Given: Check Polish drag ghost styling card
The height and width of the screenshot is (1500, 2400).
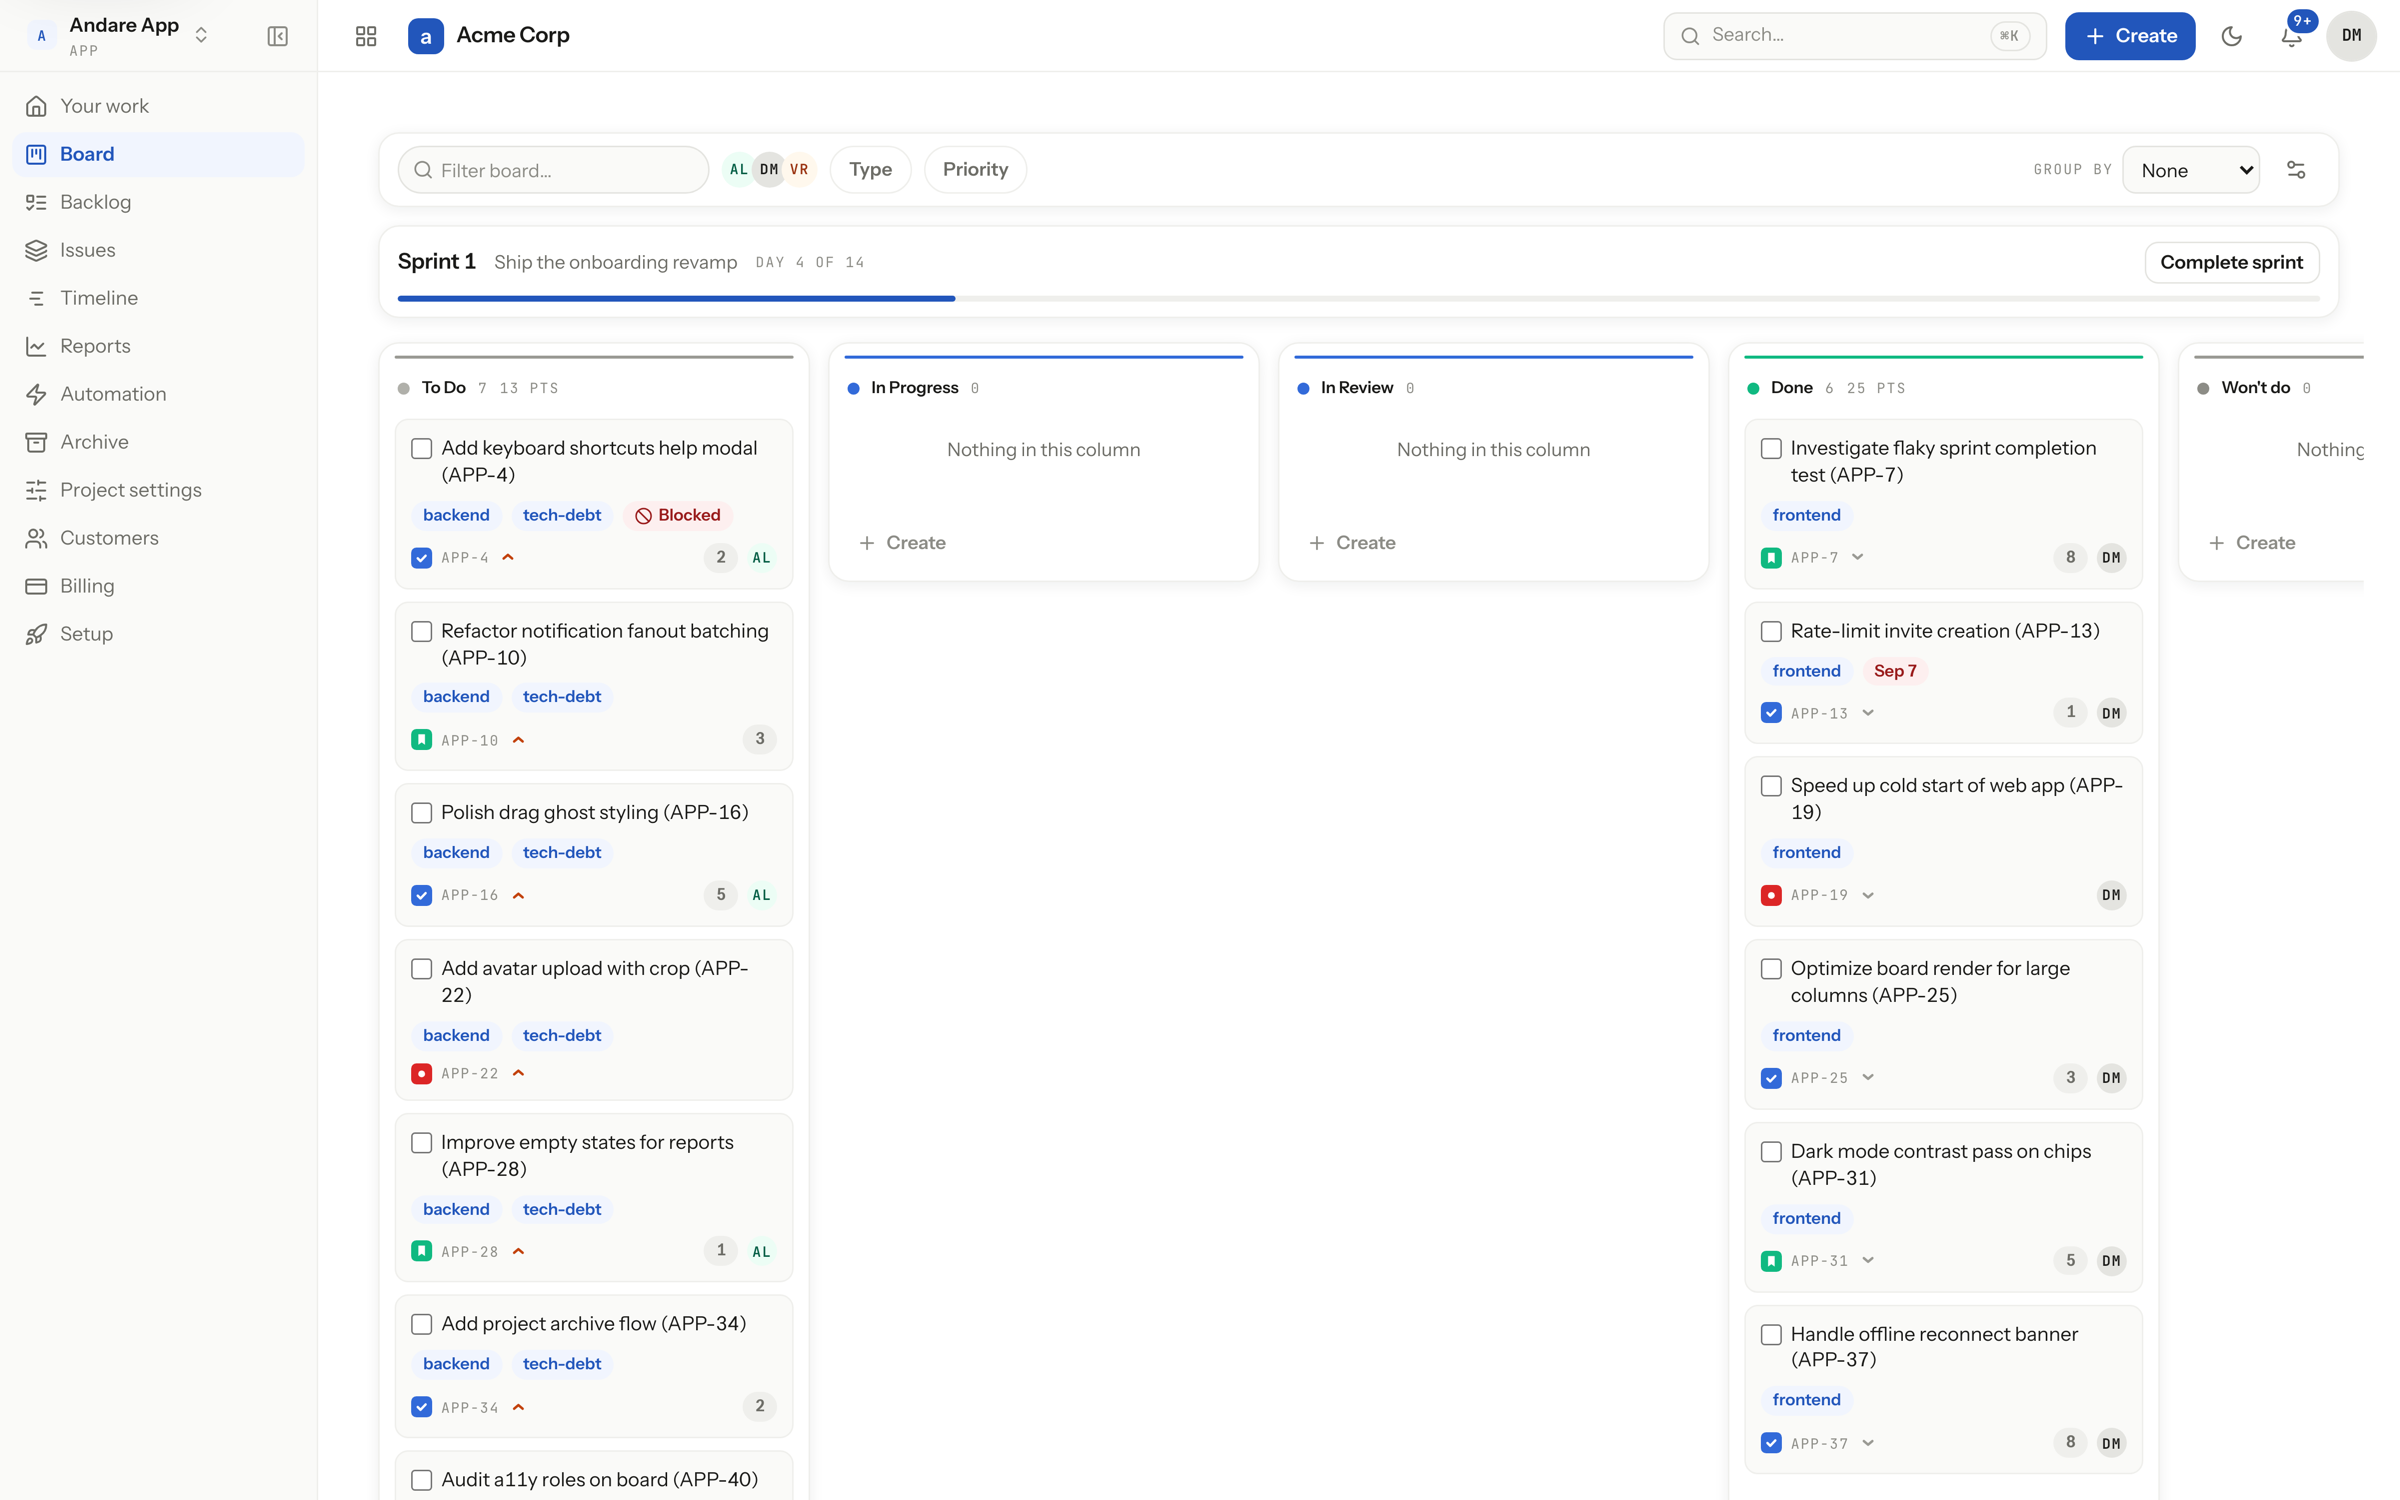Looking at the screenshot, I should click(x=421, y=813).
